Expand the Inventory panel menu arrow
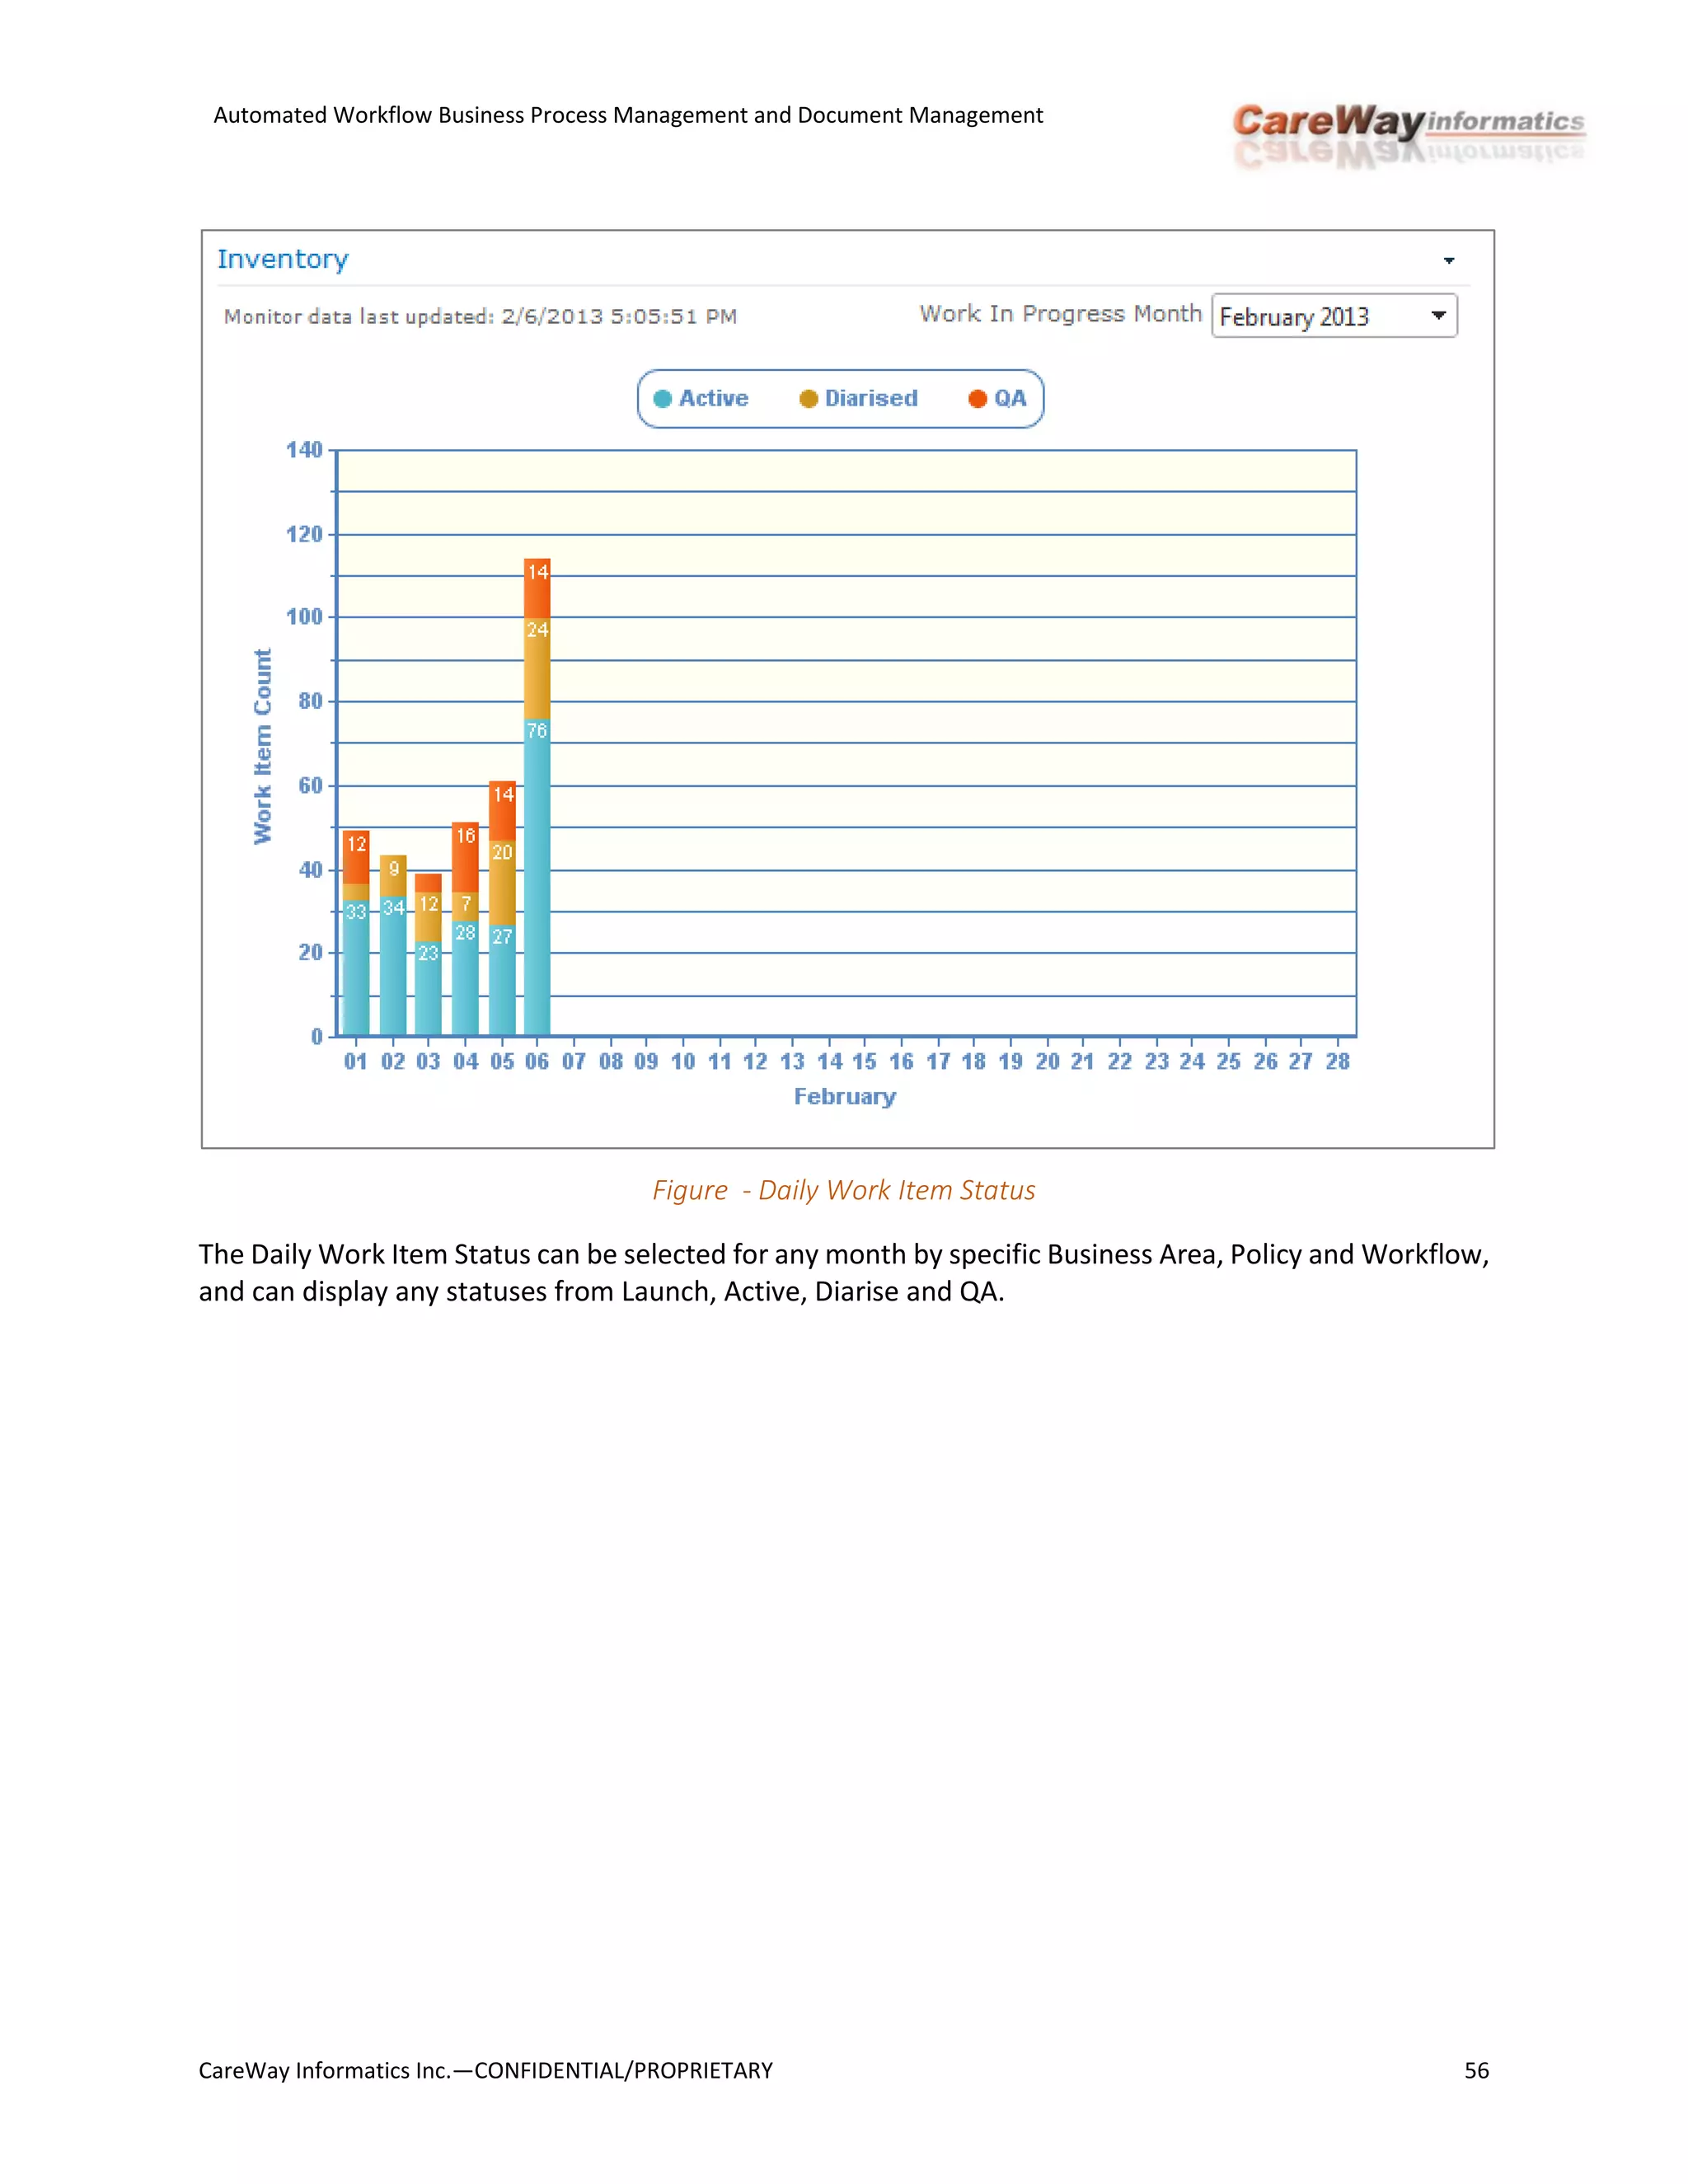1688x2184 pixels. click(1448, 261)
